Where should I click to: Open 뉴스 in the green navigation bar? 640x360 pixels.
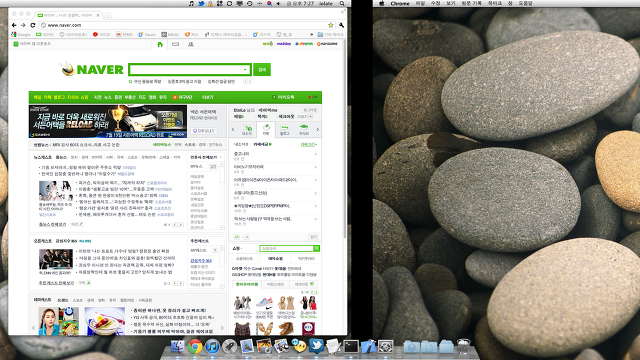click(108, 97)
